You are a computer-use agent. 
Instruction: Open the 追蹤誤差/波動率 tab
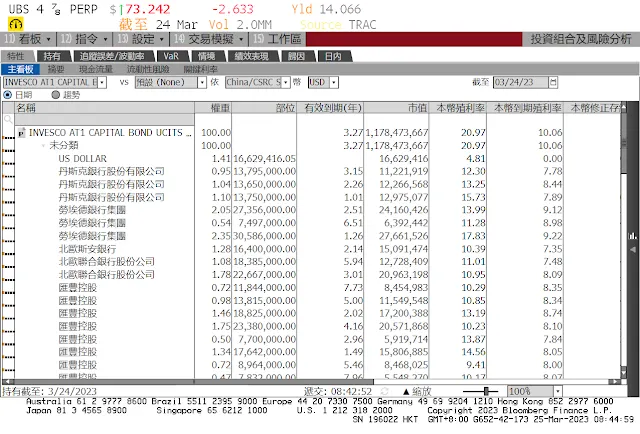point(112,56)
